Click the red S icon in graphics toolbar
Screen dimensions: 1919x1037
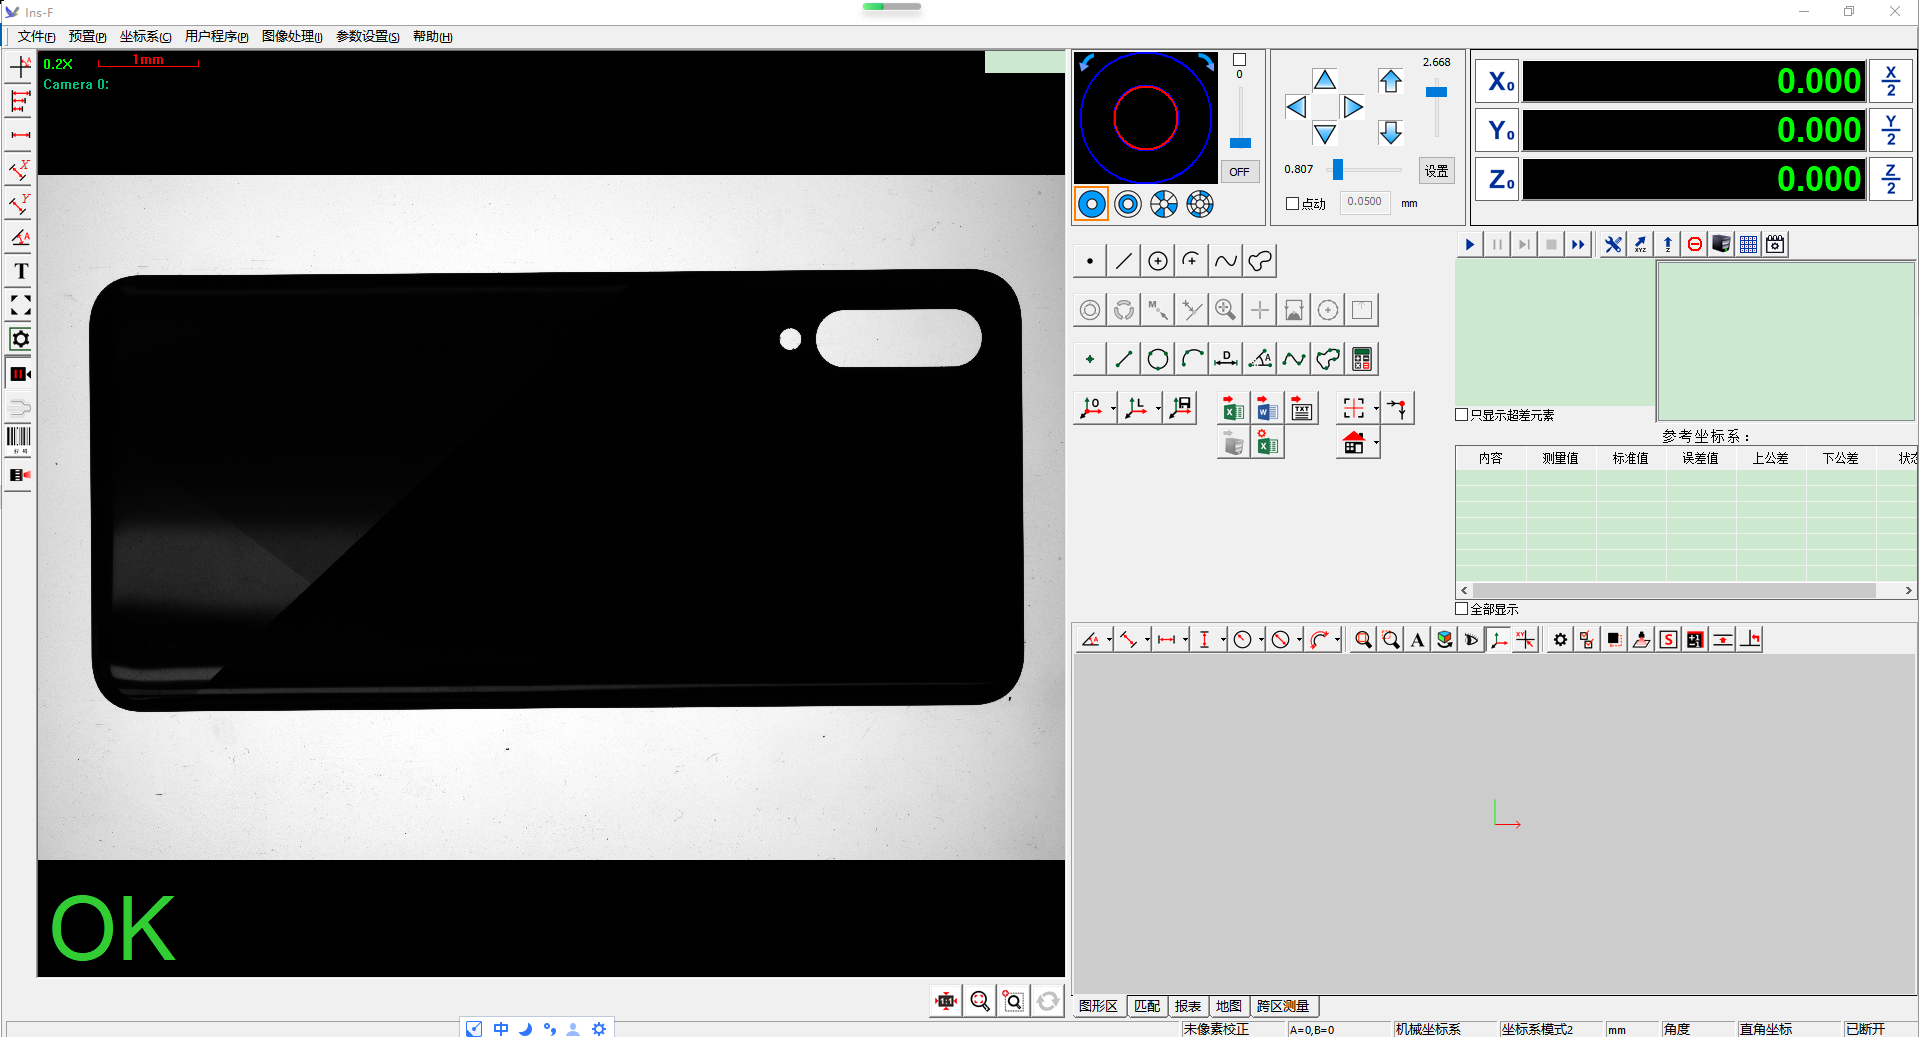click(x=1668, y=640)
